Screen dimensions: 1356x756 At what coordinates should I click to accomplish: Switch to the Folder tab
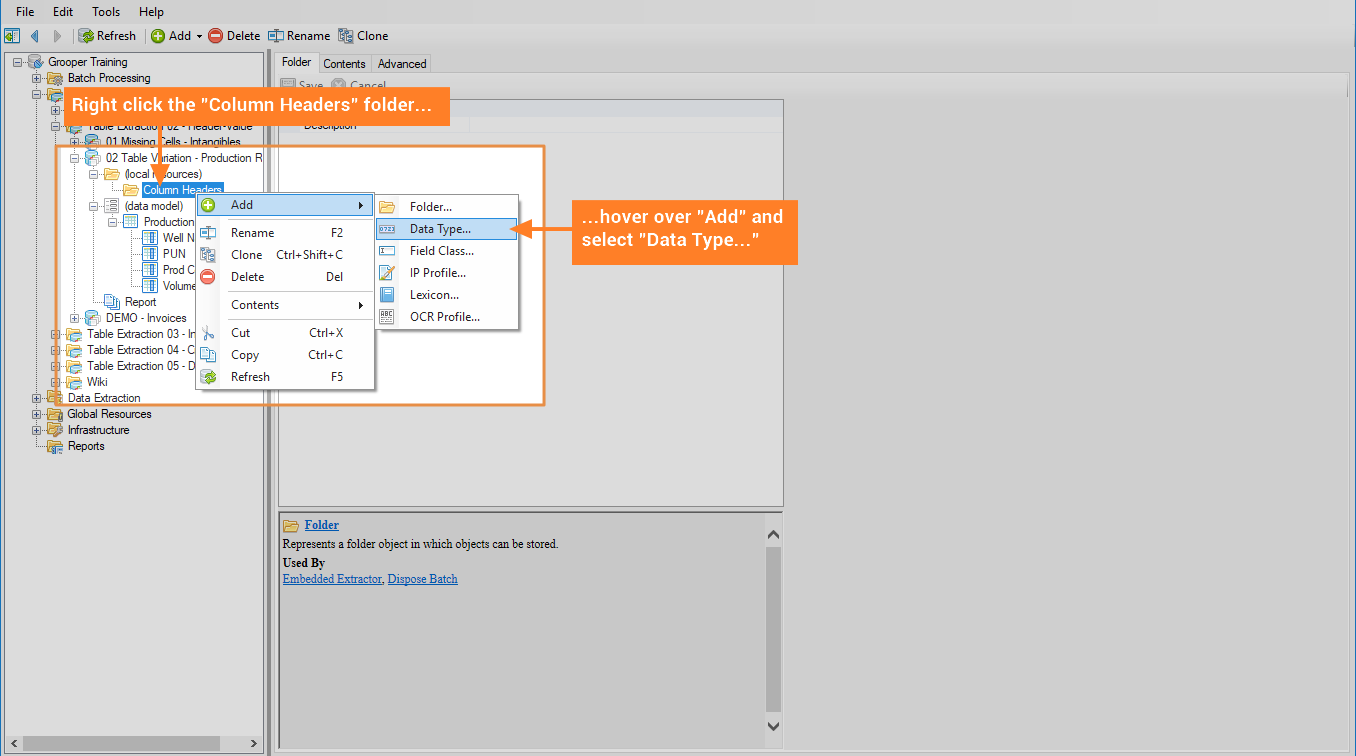point(297,62)
